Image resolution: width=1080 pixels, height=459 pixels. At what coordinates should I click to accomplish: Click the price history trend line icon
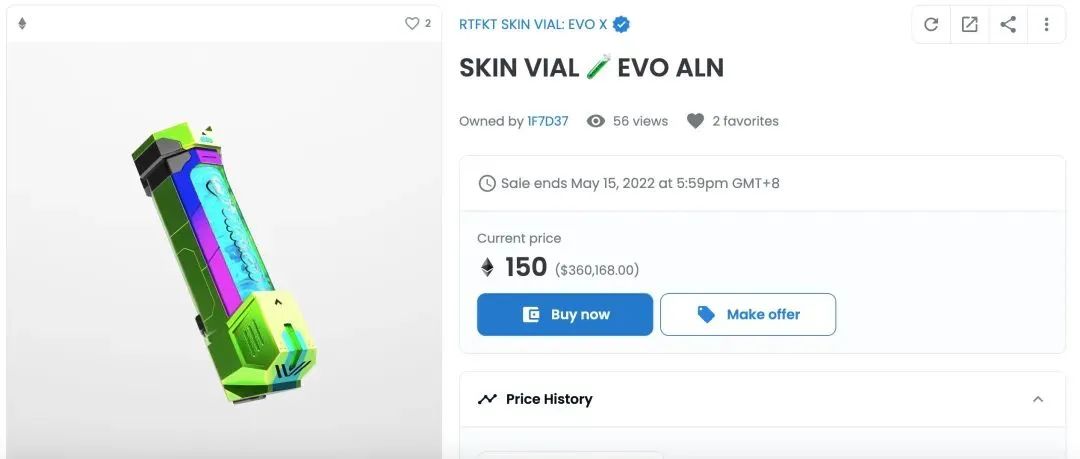(487, 399)
